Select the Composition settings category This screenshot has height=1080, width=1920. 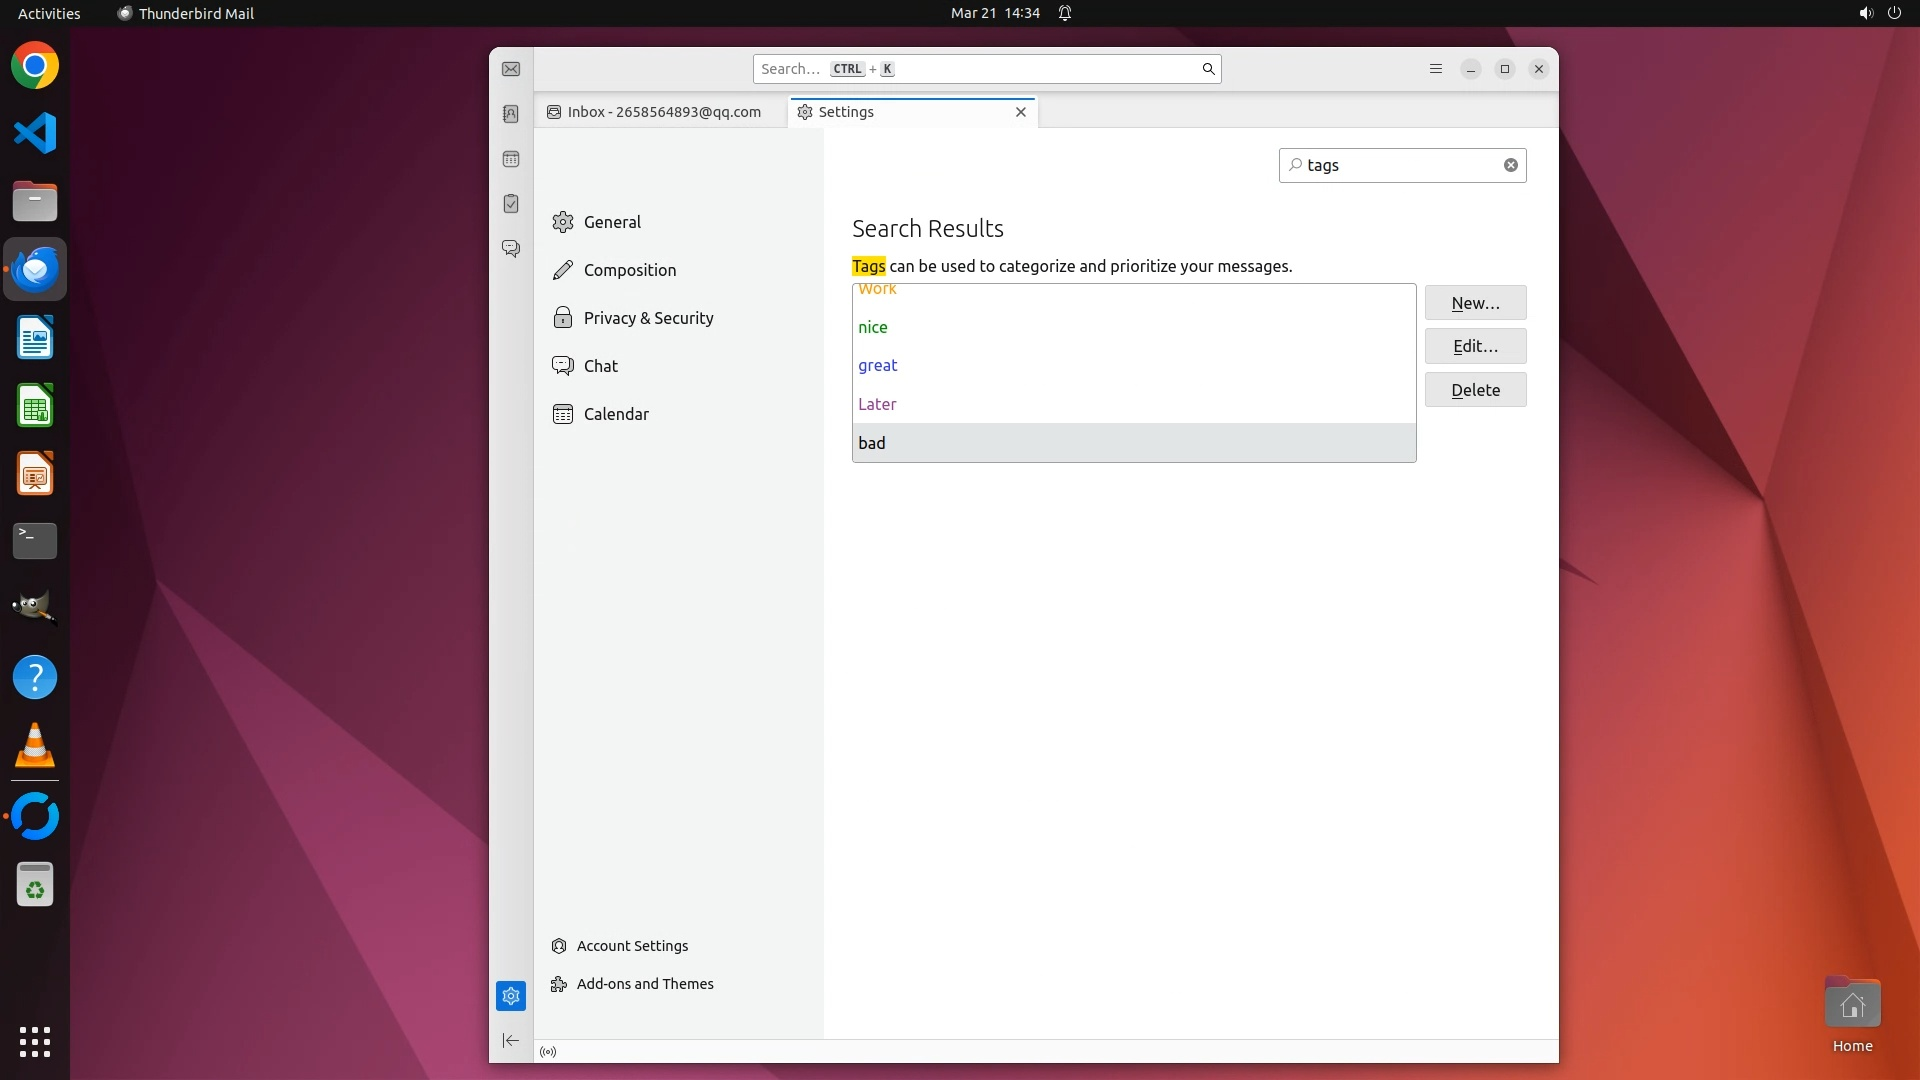point(629,270)
